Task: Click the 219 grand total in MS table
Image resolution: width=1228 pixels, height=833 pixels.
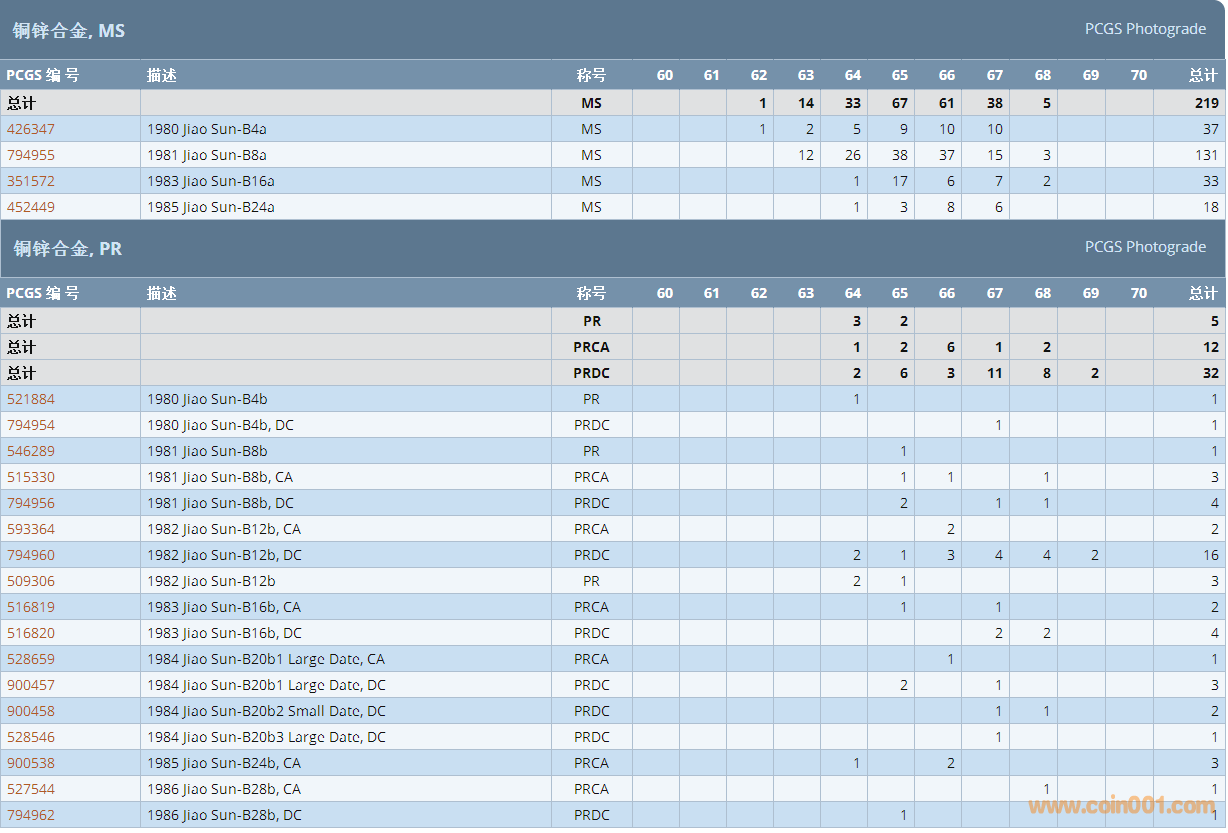Action: pyautogui.click(x=1206, y=103)
